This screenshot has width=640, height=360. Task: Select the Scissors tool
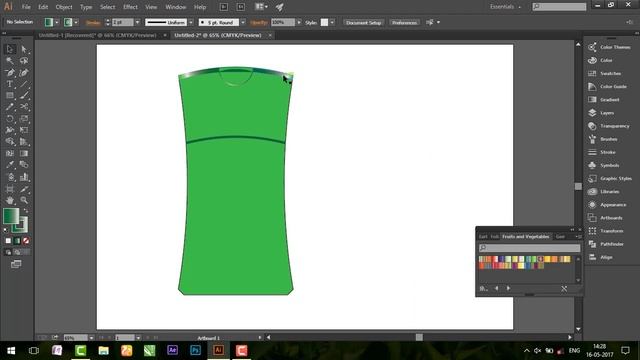[24, 107]
